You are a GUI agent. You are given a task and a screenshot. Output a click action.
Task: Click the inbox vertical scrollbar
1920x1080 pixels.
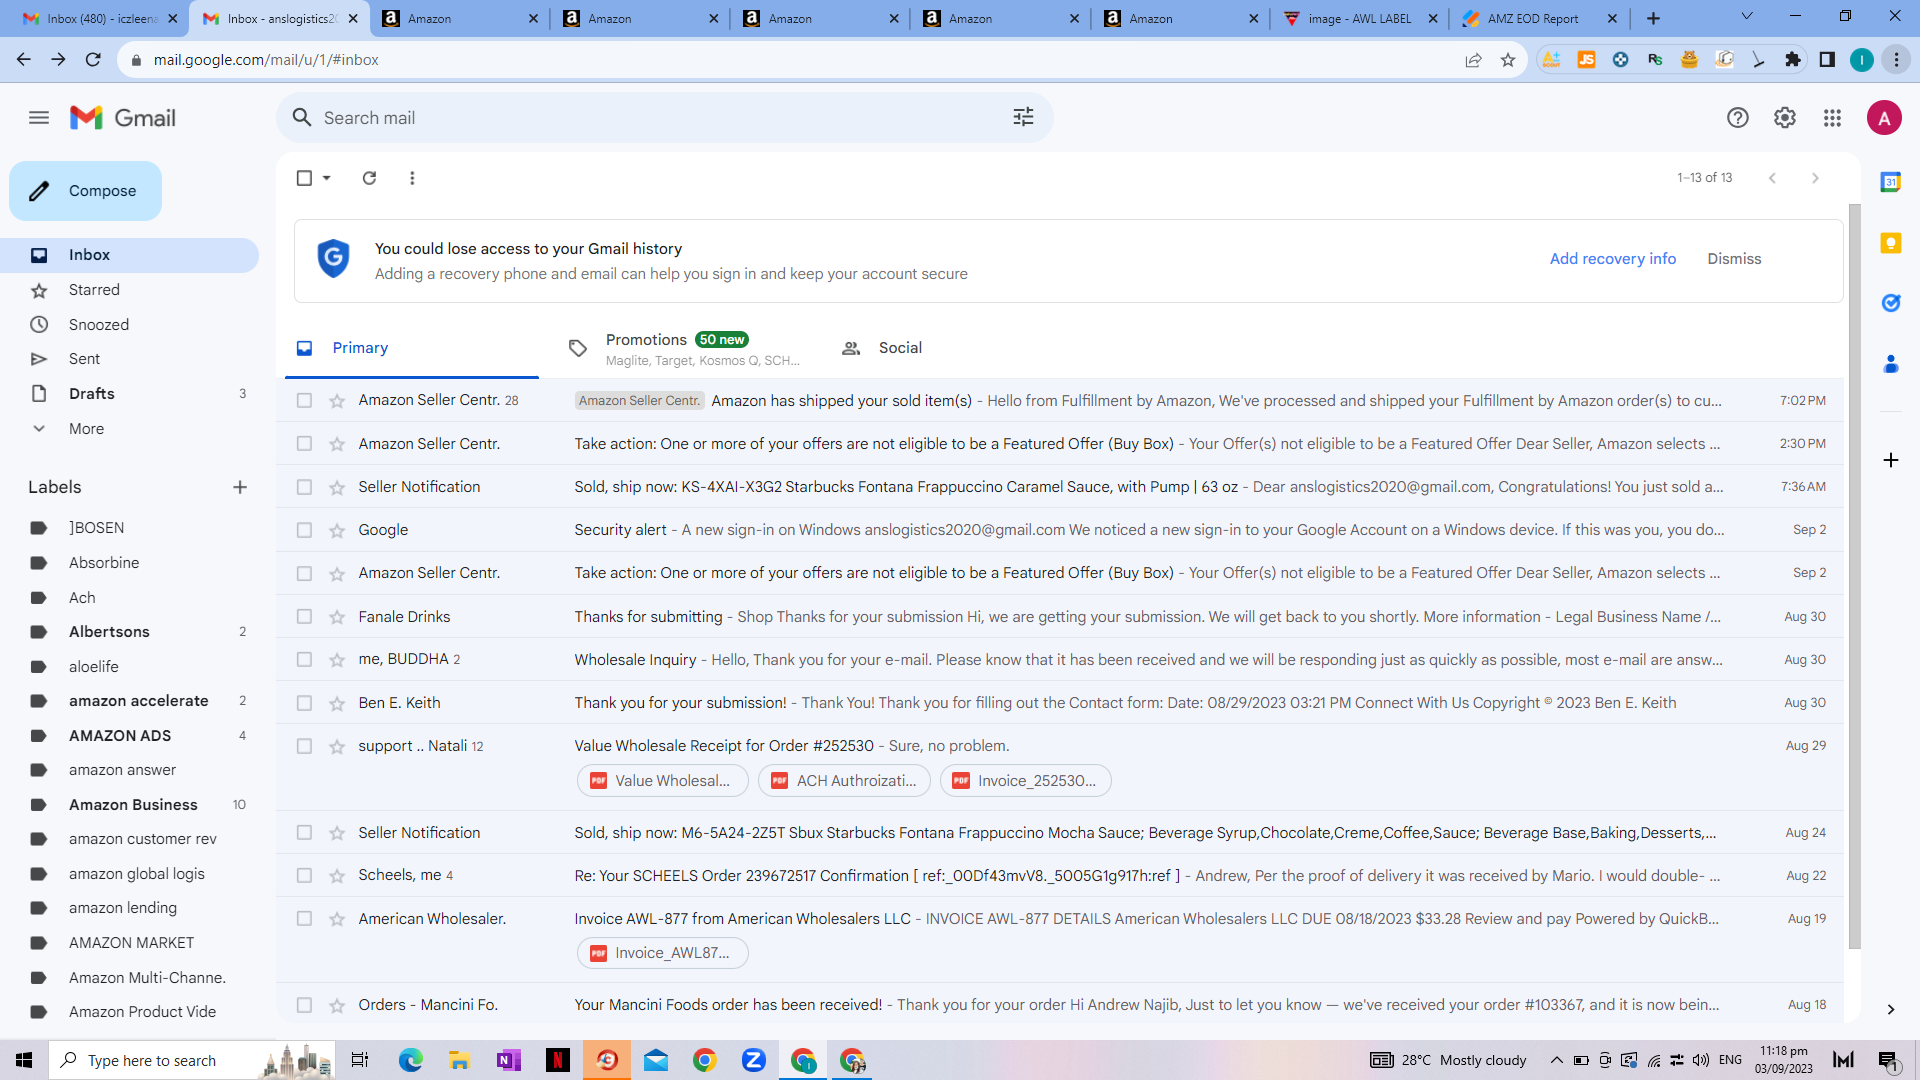pyautogui.click(x=1854, y=576)
